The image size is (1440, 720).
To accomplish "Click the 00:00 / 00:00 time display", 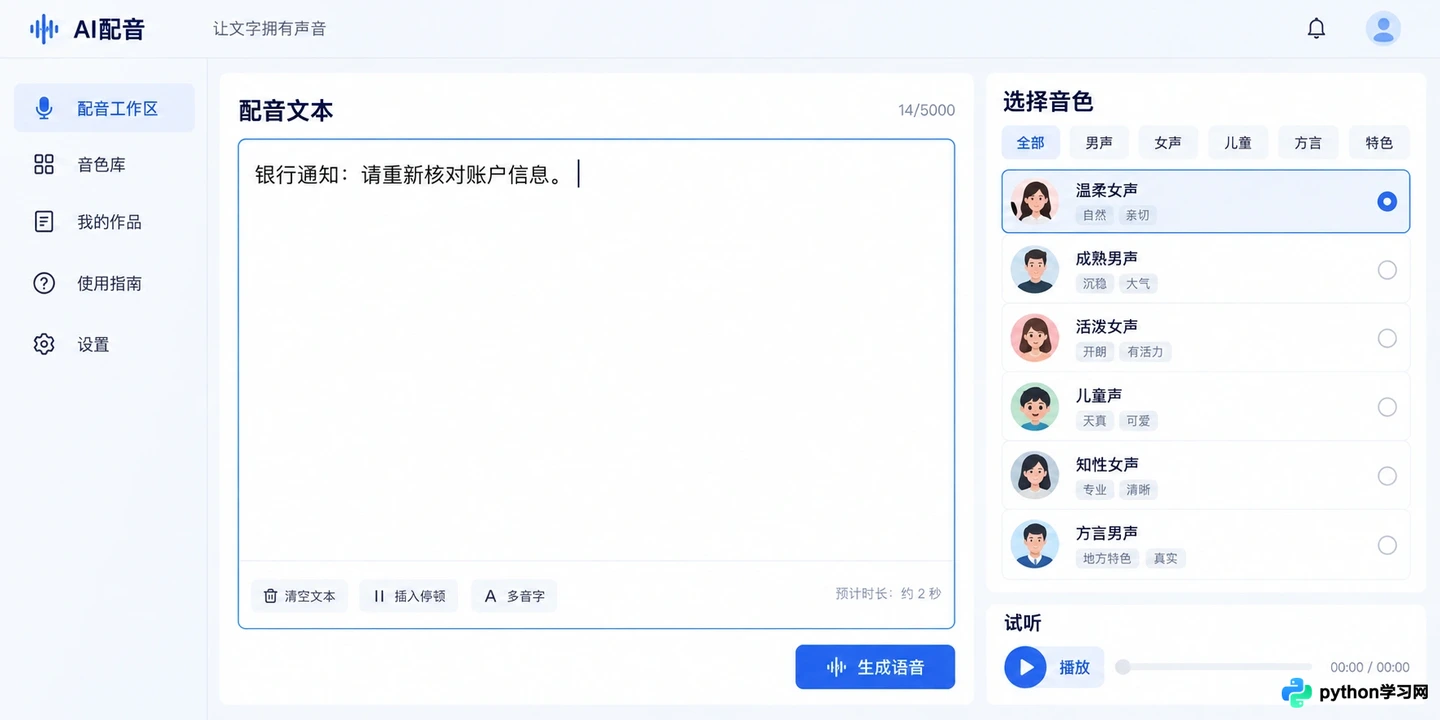I will [1369, 667].
